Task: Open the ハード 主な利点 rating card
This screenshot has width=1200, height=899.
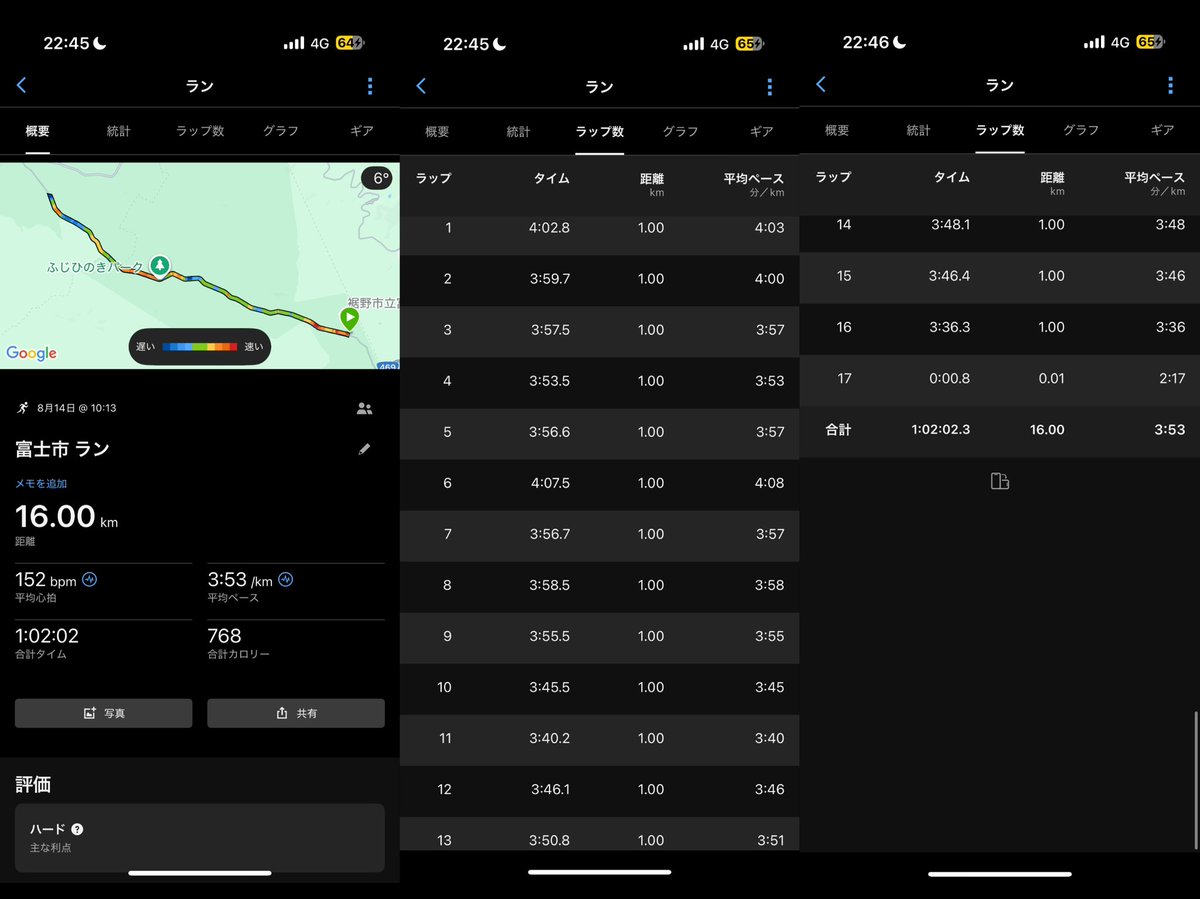Action: [x=200, y=838]
